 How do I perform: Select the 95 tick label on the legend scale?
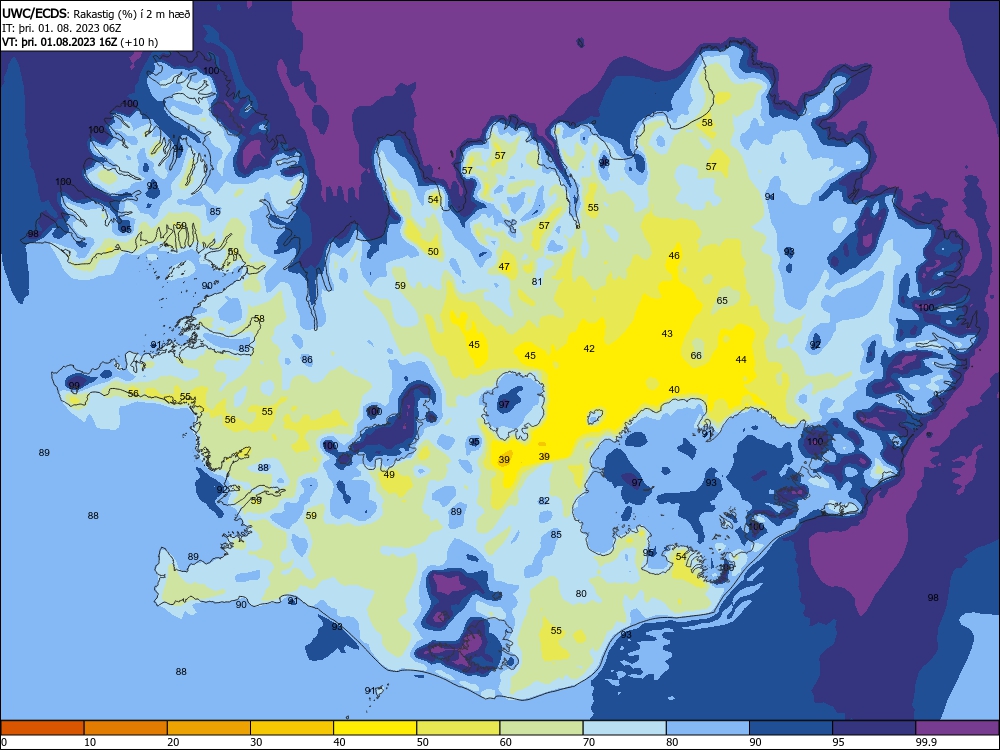click(838, 742)
